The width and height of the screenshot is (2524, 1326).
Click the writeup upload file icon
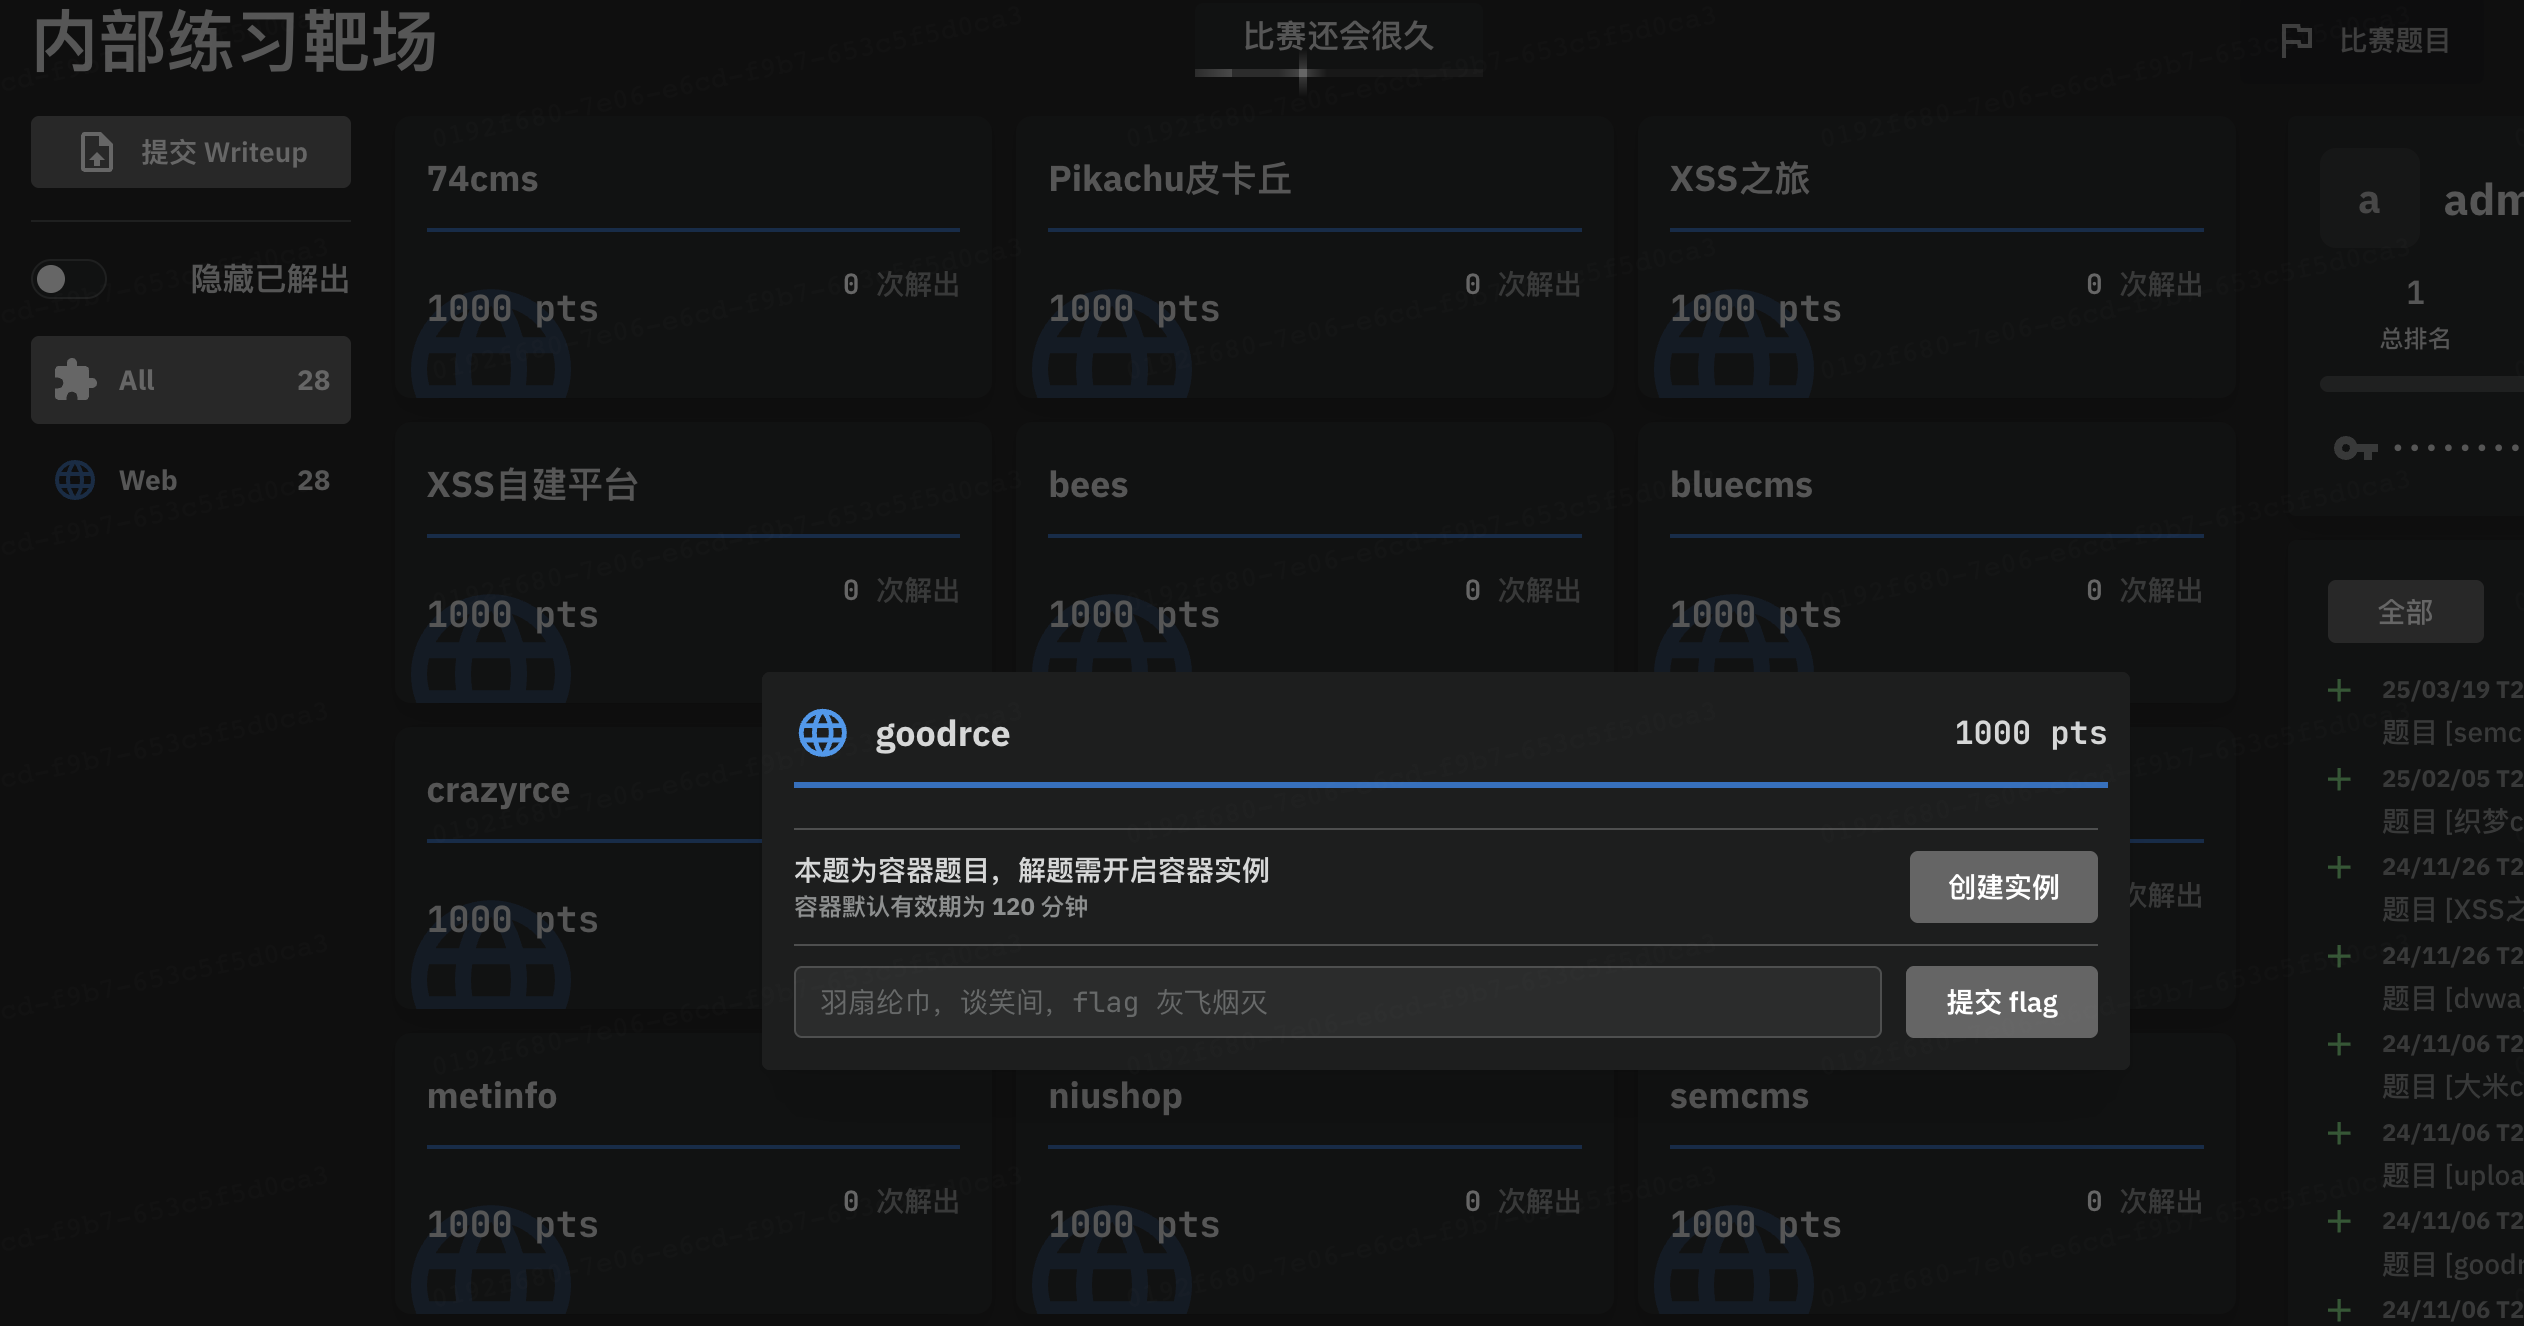[x=97, y=152]
